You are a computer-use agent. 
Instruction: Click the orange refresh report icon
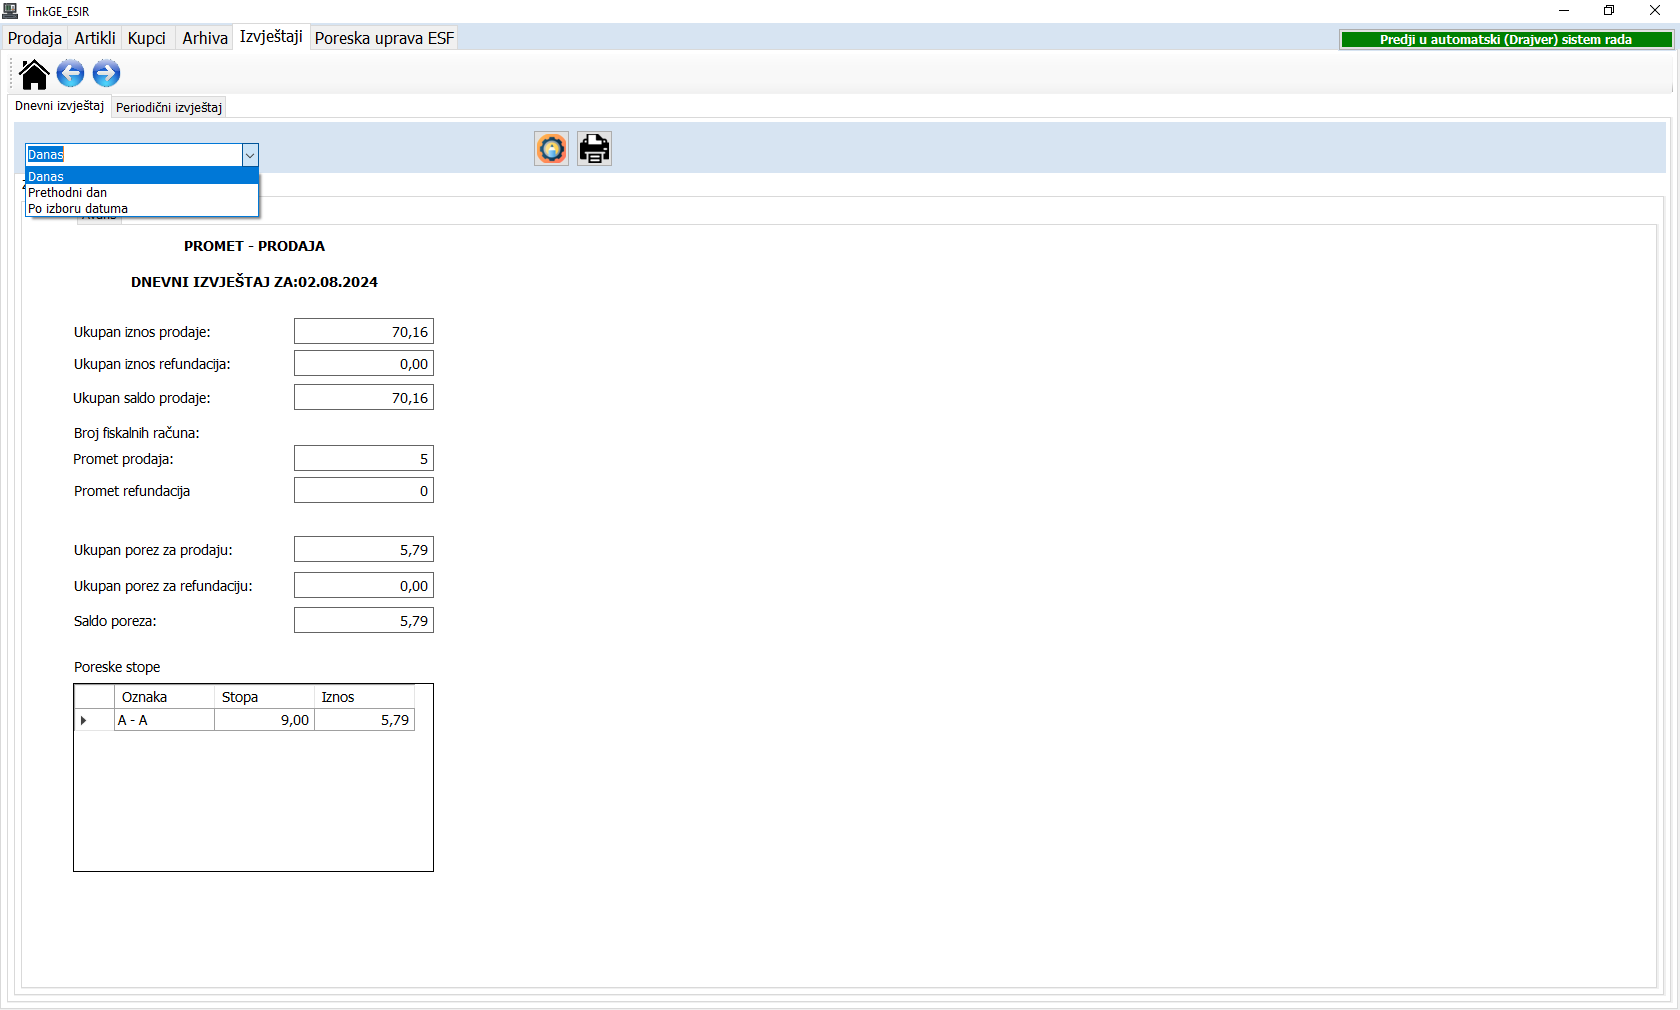click(x=551, y=149)
